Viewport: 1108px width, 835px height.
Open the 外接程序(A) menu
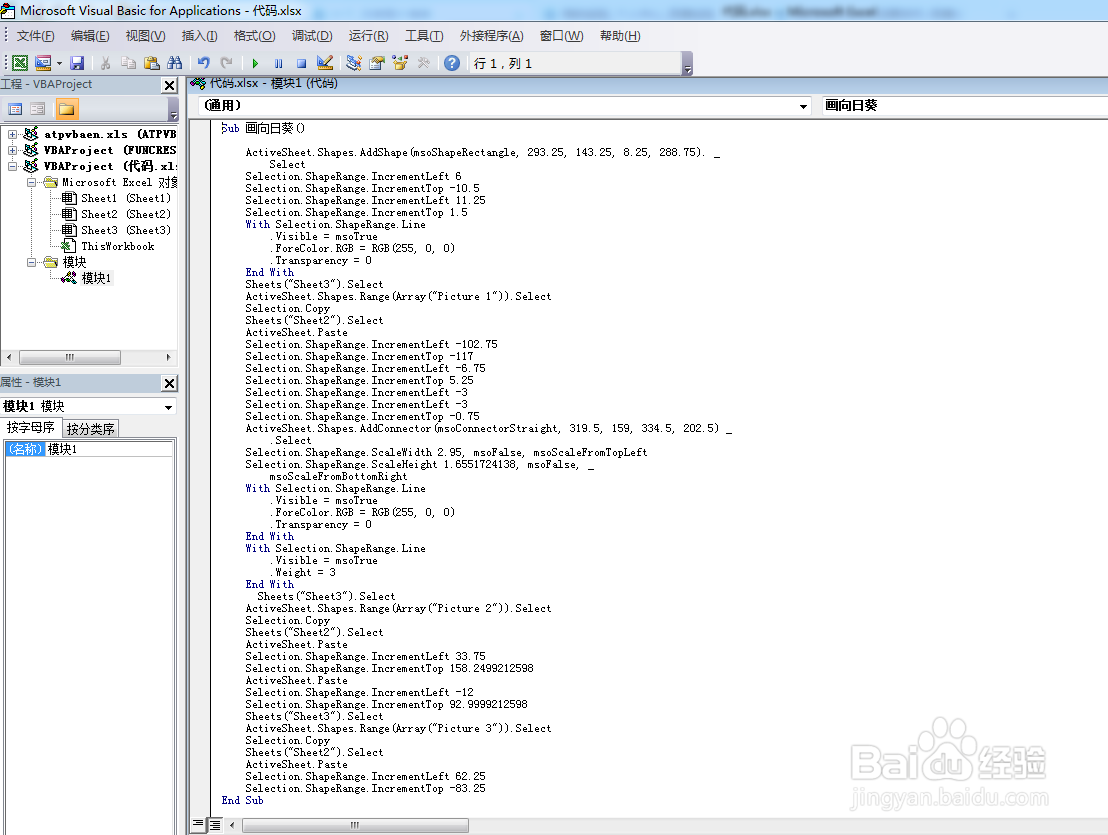(x=491, y=36)
